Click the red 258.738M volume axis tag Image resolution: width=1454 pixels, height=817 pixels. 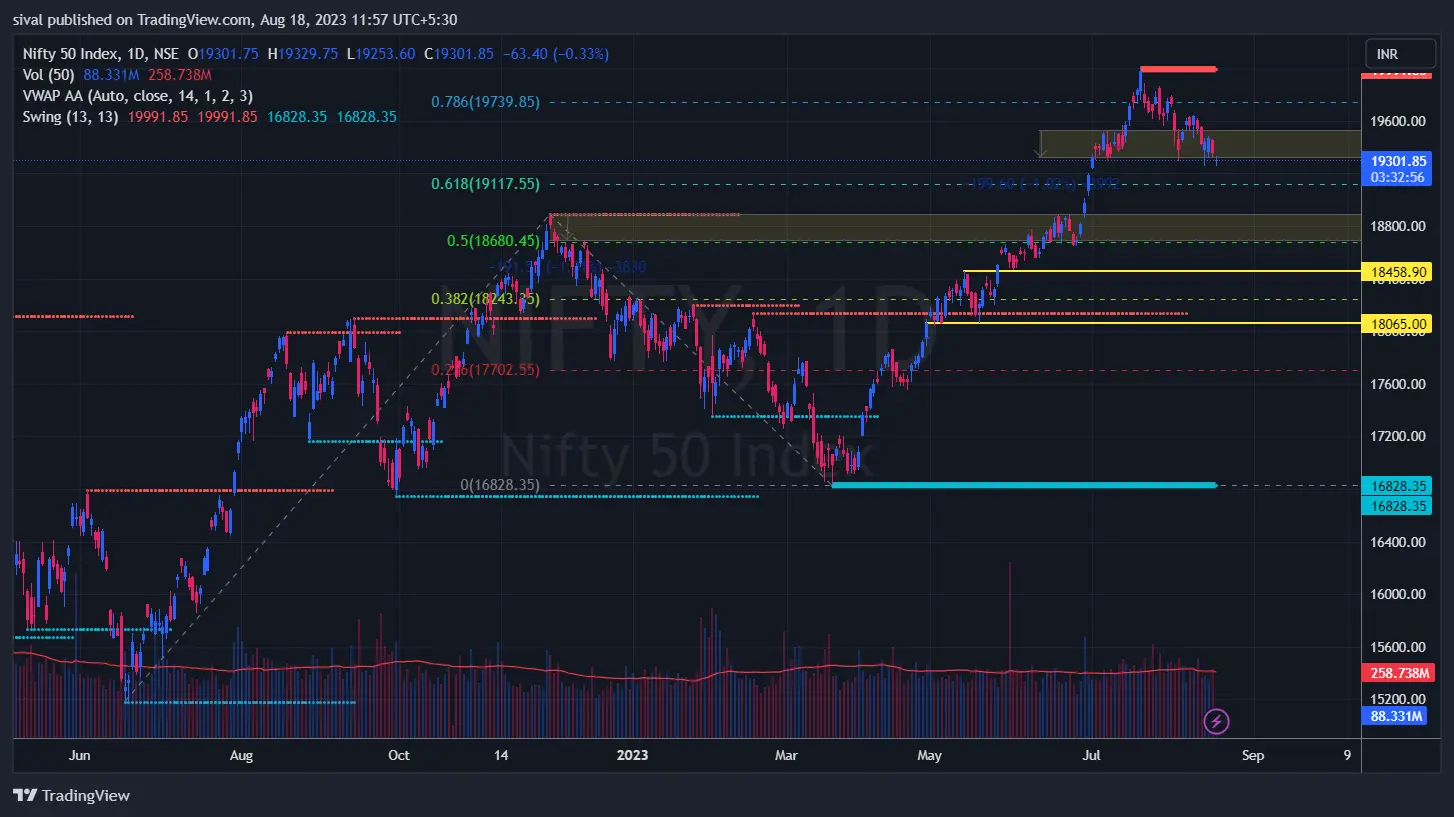1398,674
